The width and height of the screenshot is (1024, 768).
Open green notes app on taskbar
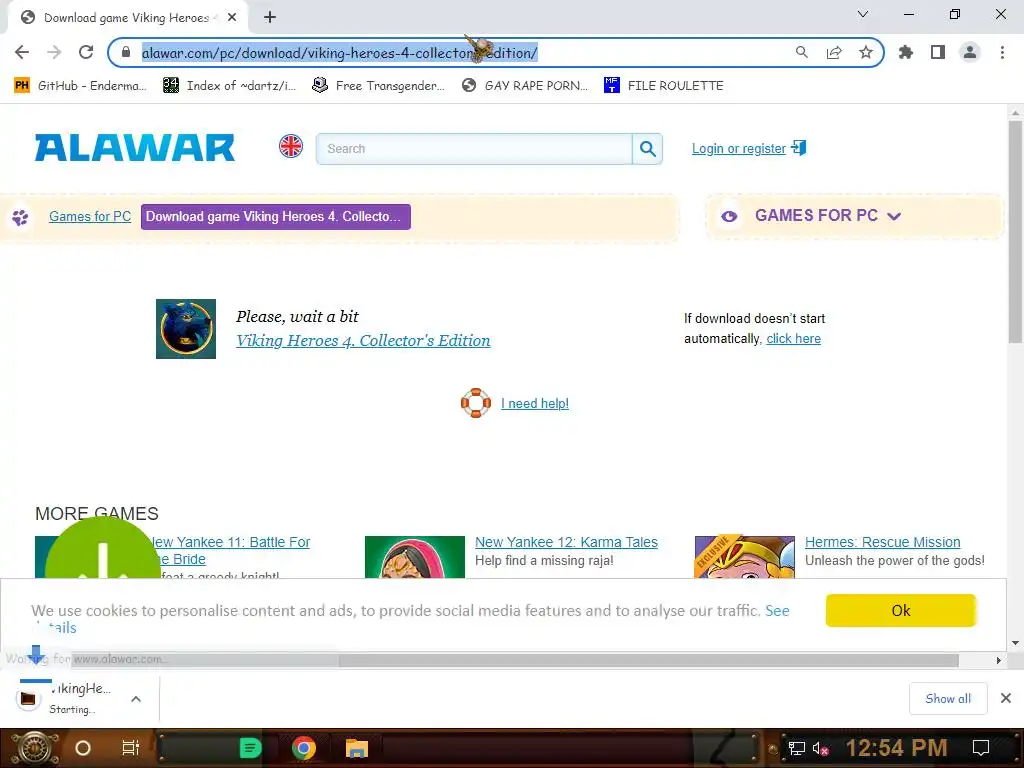[250, 748]
